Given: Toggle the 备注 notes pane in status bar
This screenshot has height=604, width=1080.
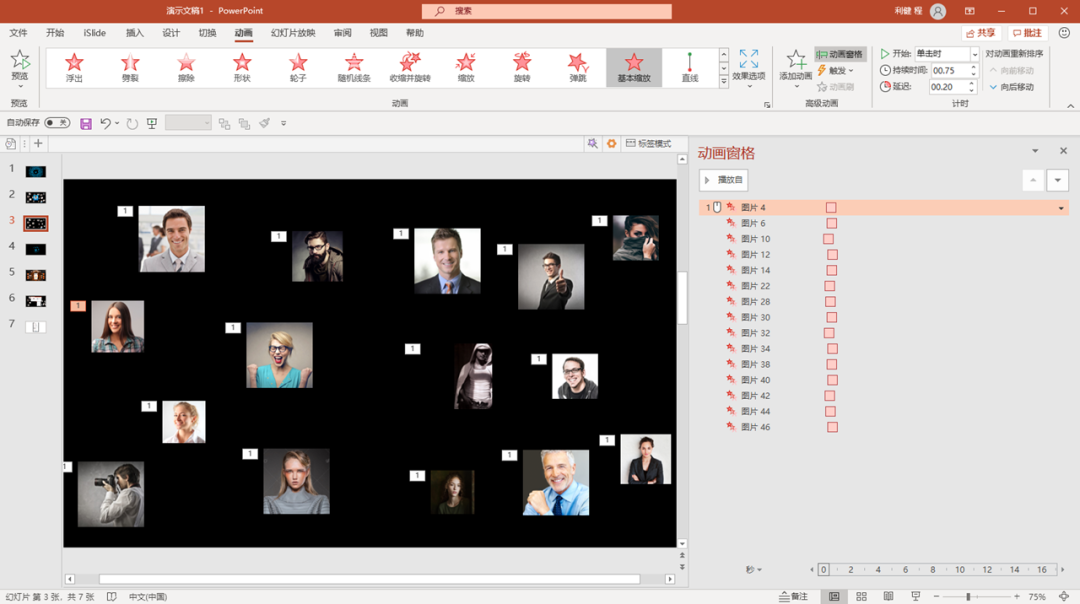Looking at the screenshot, I should (x=794, y=596).
